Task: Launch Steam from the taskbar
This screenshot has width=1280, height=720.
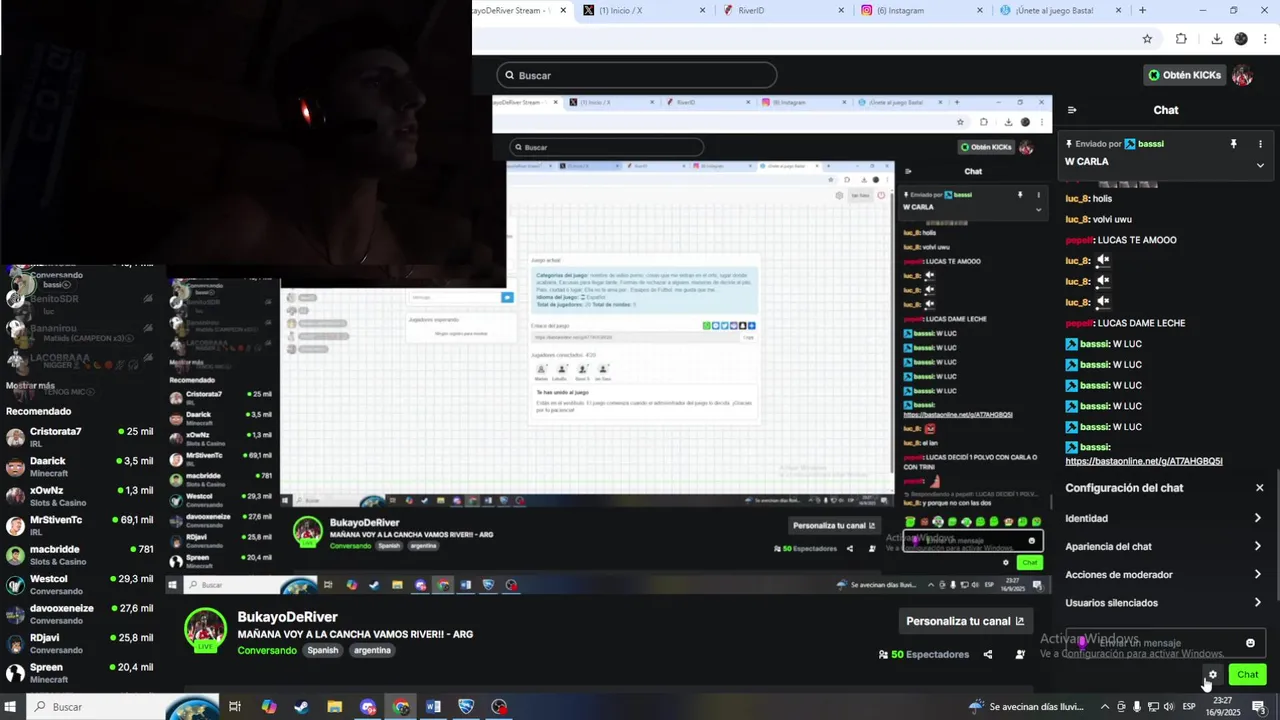Action: pyautogui.click(x=301, y=707)
